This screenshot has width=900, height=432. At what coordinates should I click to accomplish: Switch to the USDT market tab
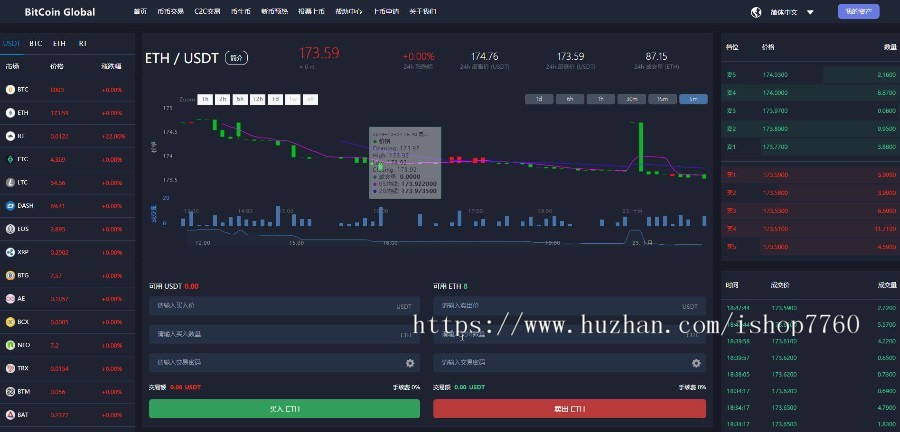point(11,43)
